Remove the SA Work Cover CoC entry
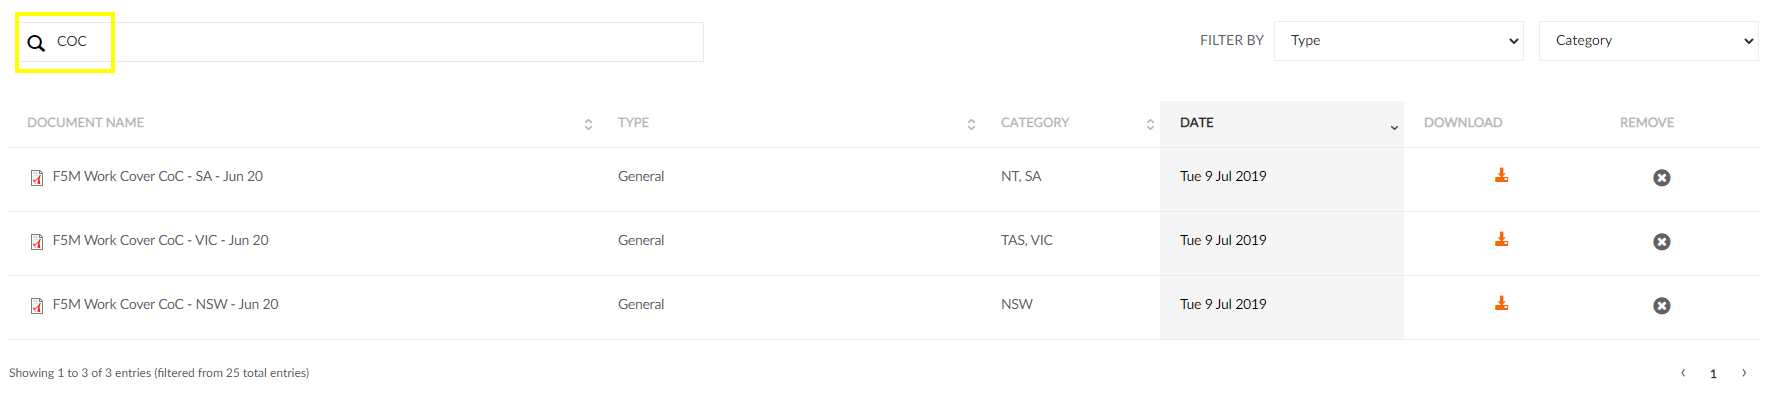1786x400 pixels. coord(1661,178)
